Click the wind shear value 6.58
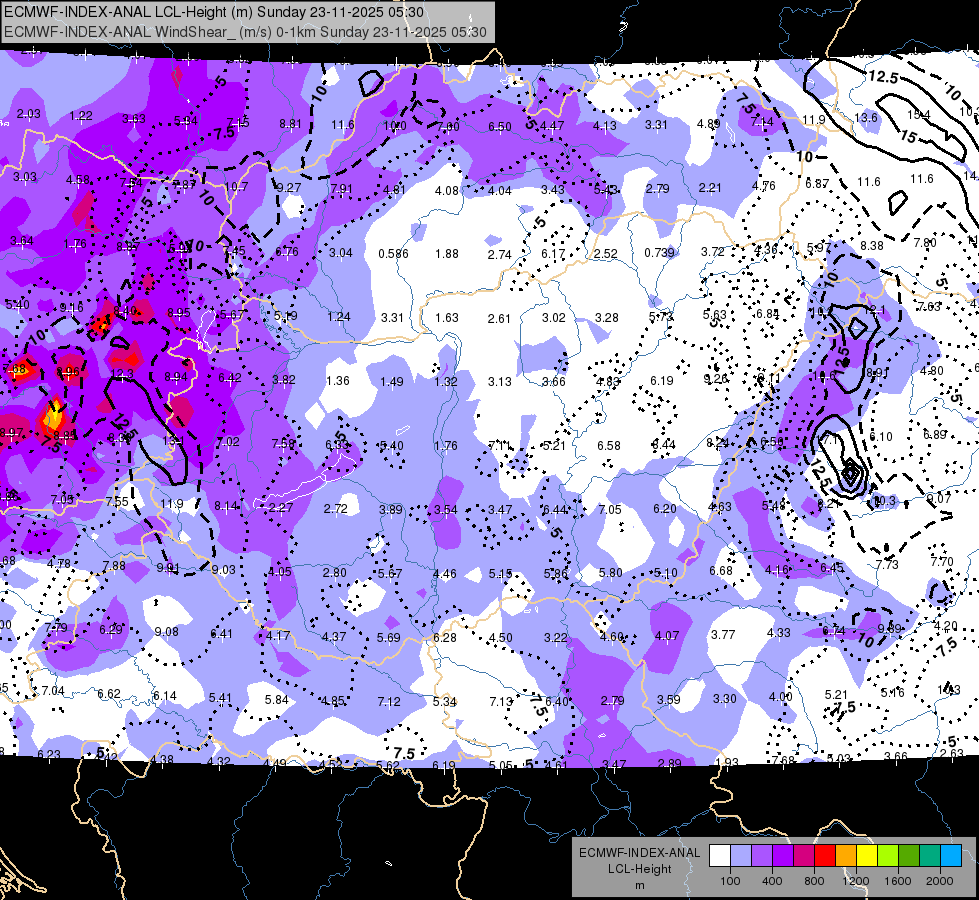The image size is (979, 900). point(609,445)
